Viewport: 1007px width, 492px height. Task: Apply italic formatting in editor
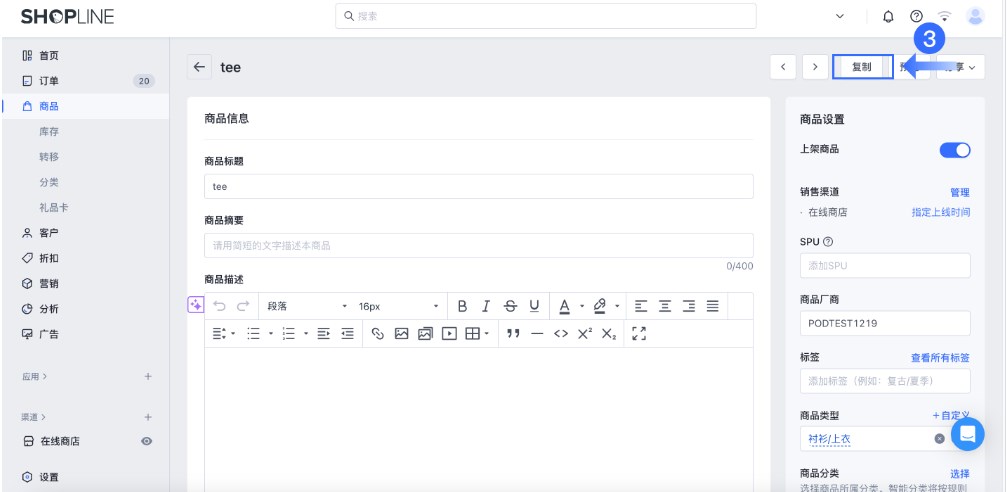(x=486, y=306)
